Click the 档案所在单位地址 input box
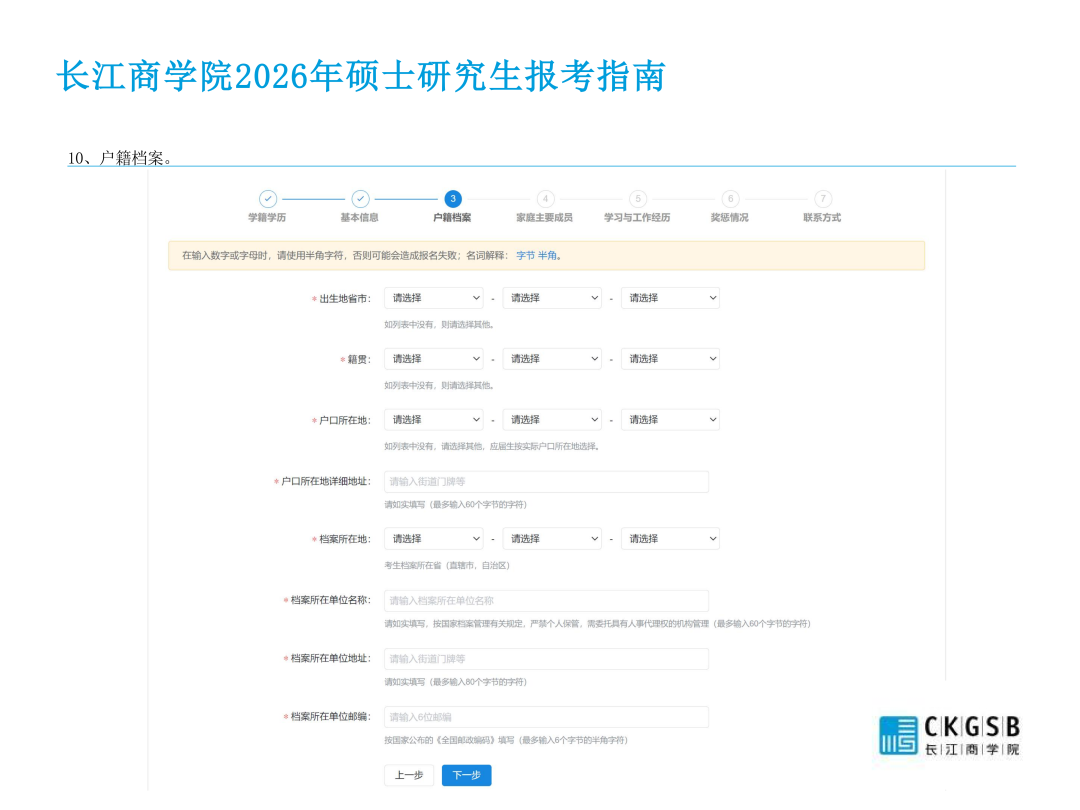 tap(546, 659)
